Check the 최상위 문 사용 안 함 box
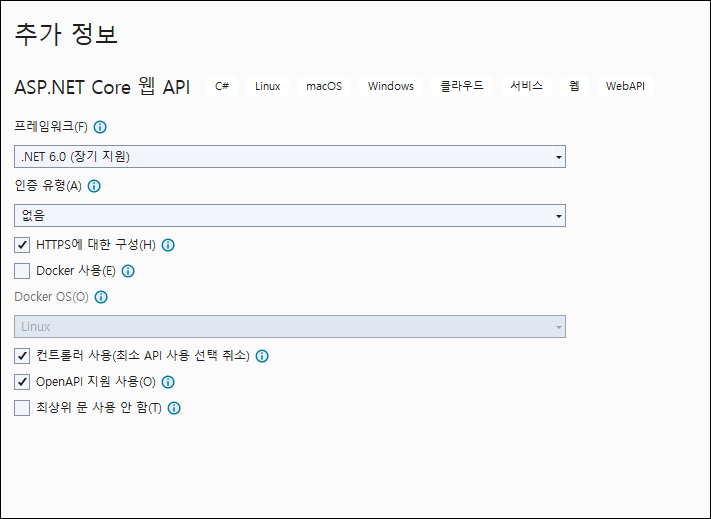The image size is (711, 519). (23, 408)
